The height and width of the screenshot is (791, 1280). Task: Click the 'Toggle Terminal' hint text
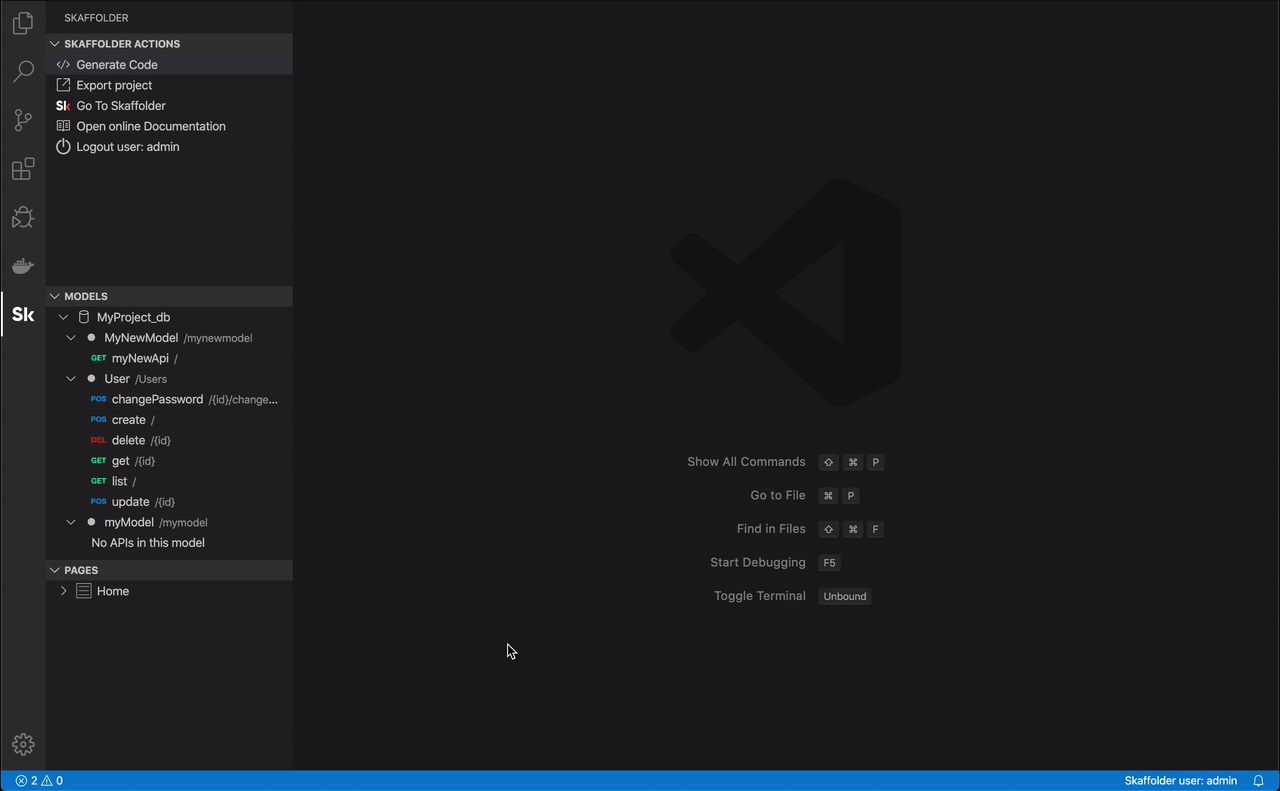(760, 596)
